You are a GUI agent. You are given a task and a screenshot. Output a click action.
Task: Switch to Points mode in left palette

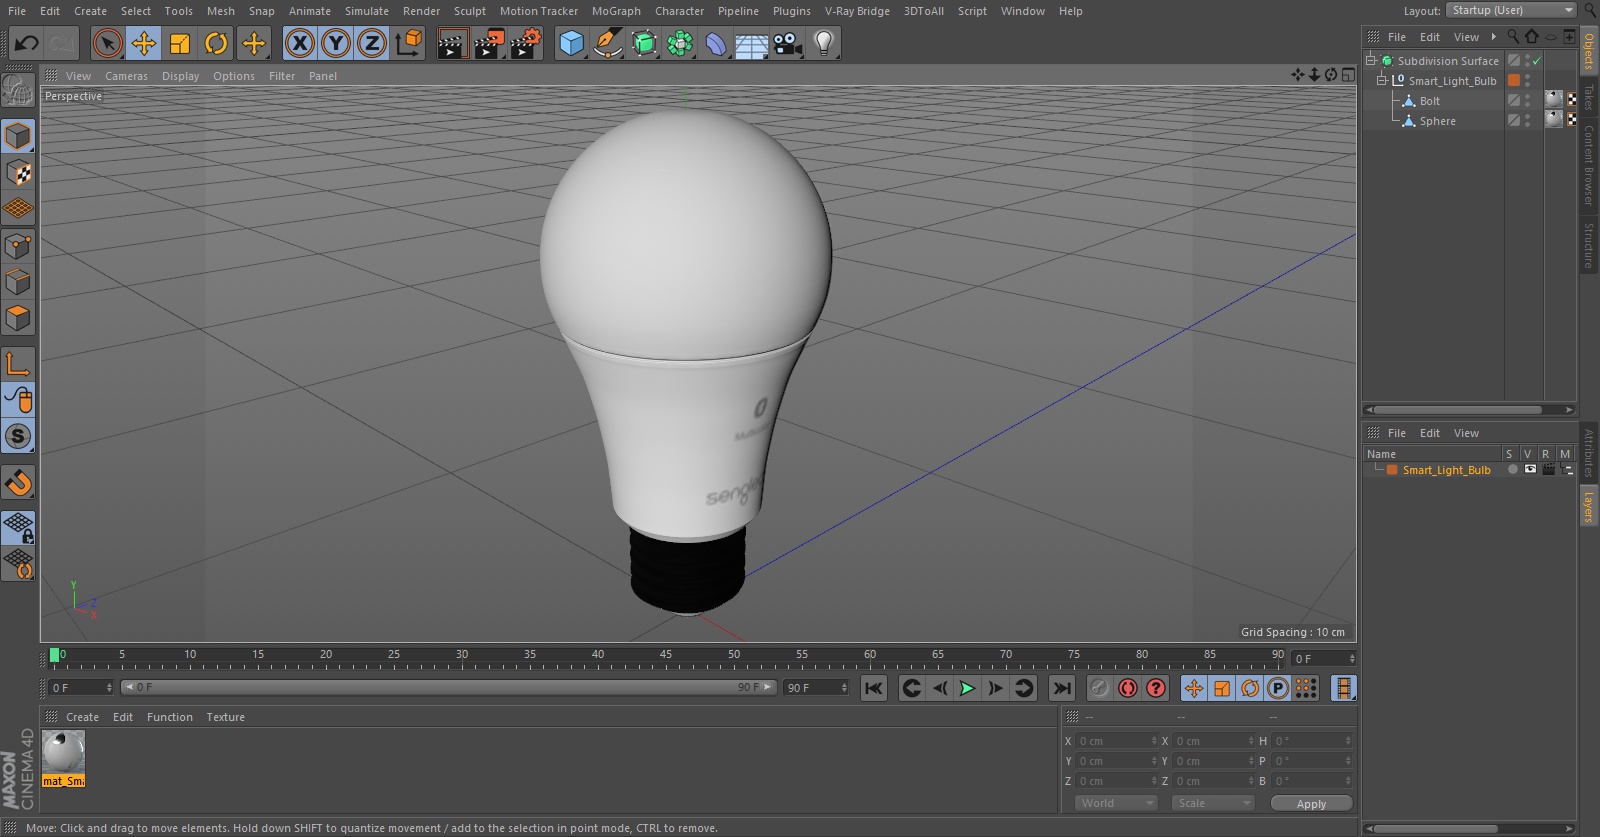pos(18,245)
